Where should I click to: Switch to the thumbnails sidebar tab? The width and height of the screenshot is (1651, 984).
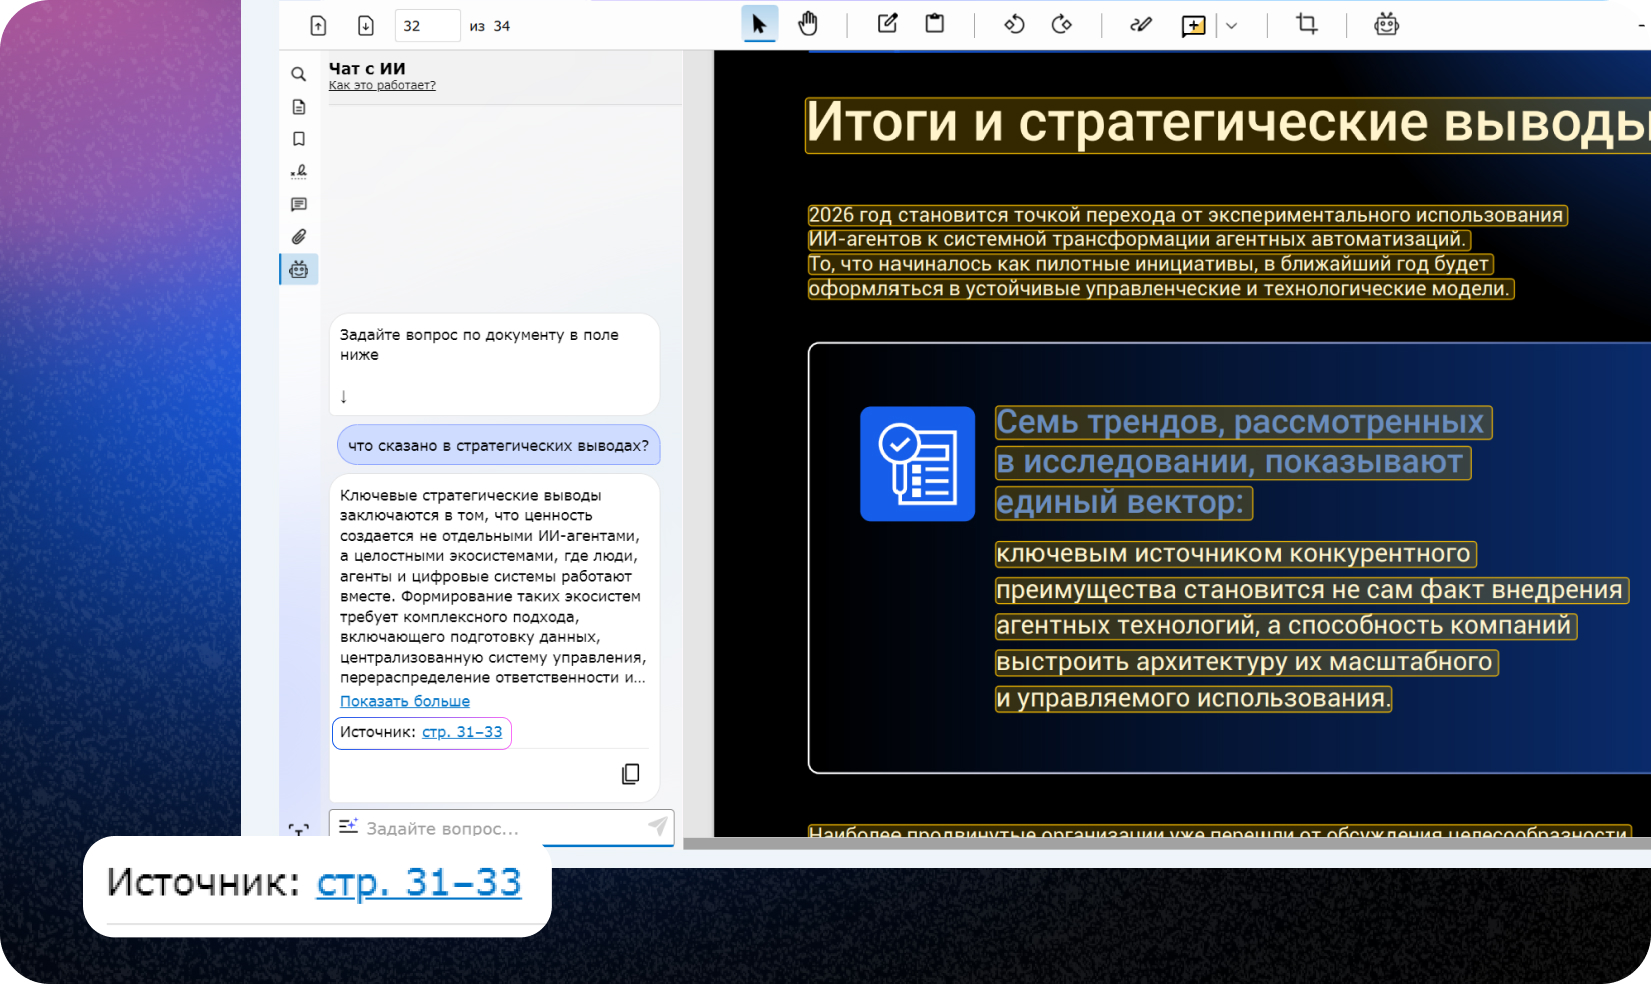pos(298,106)
